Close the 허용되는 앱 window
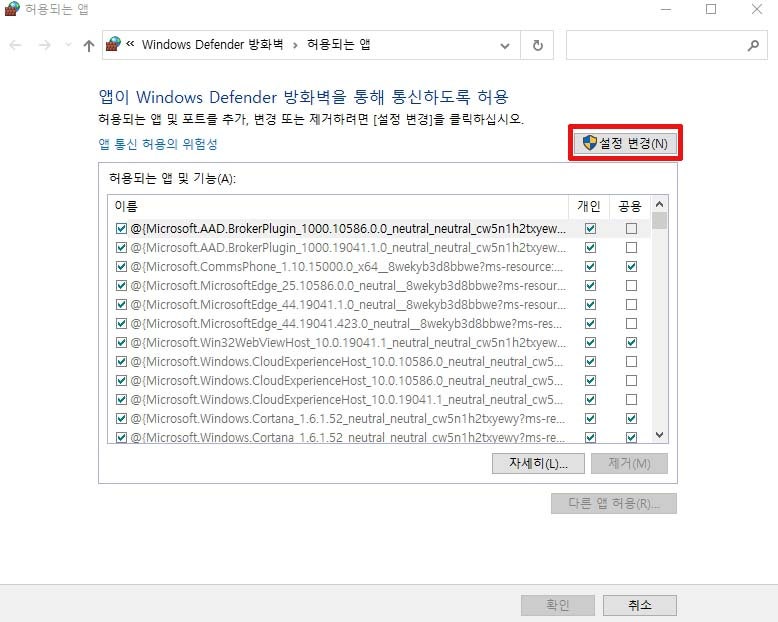This screenshot has height=622, width=778. [757, 9]
